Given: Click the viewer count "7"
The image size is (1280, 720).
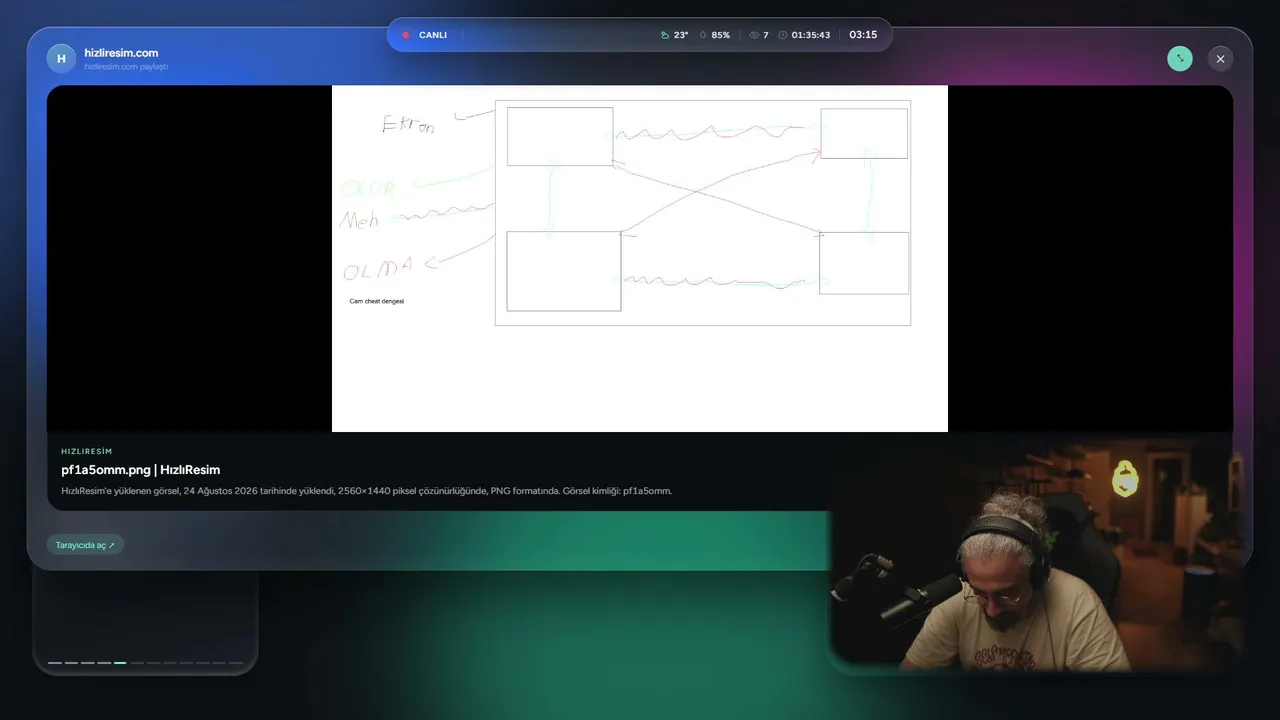Looking at the screenshot, I should tap(766, 35).
